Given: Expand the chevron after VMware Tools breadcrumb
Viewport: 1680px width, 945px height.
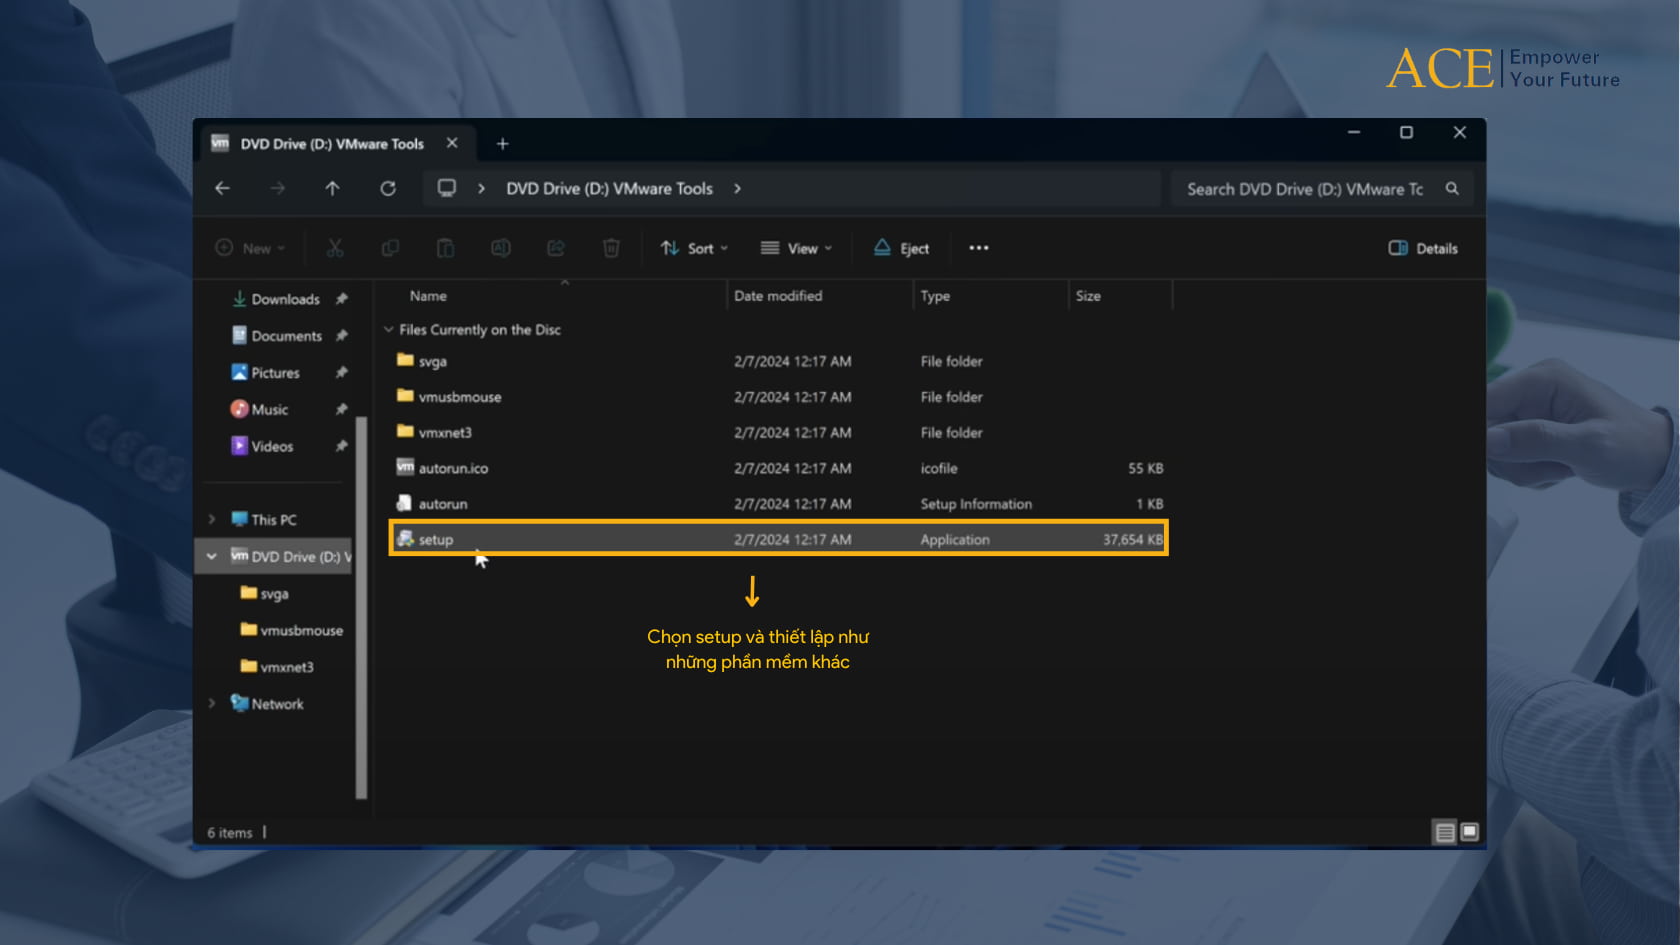Looking at the screenshot, I should point(737,188).
